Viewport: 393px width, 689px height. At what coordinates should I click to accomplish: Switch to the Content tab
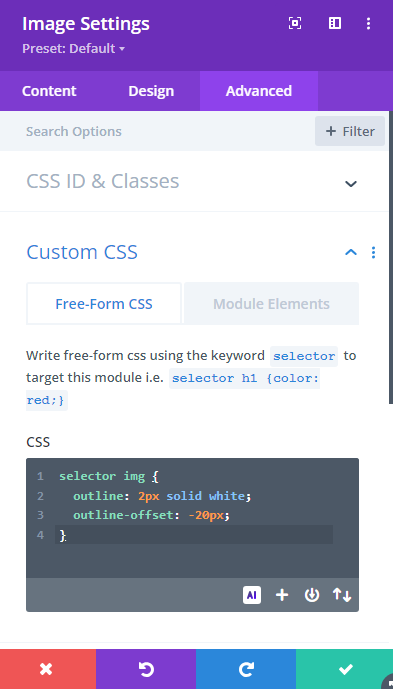point(49,91)
